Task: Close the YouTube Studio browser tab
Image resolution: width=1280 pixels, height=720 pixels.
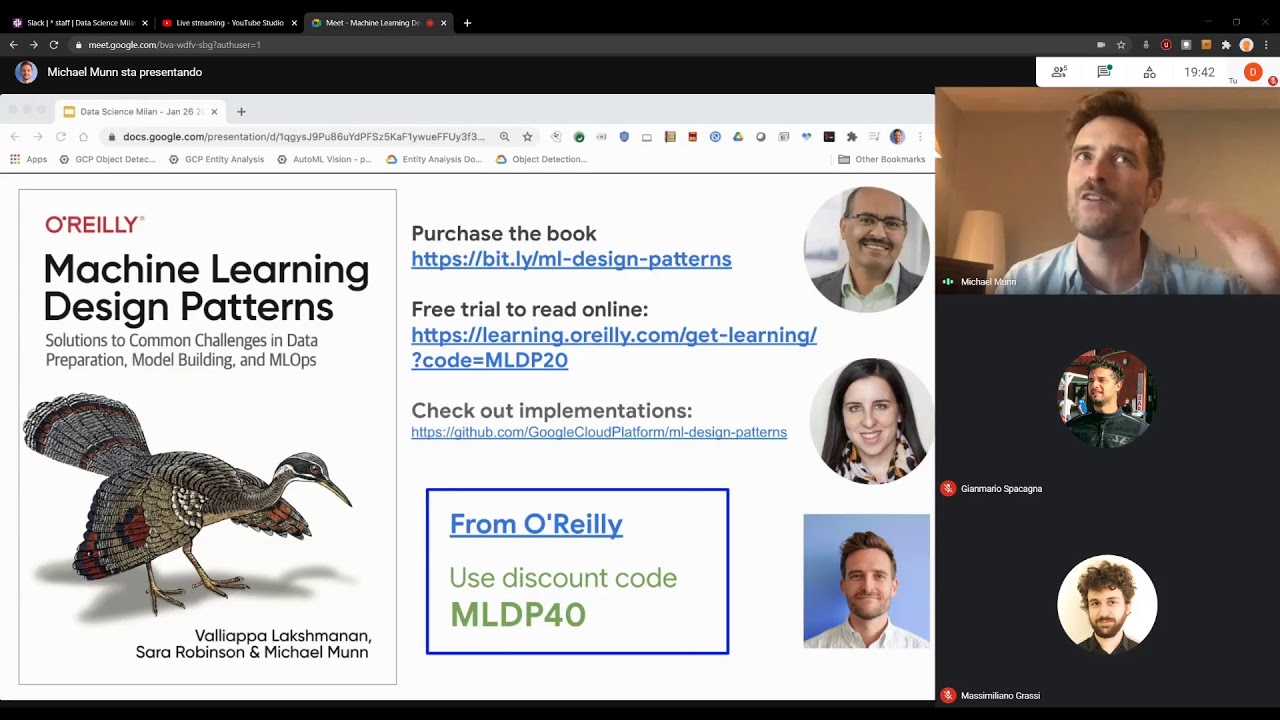Action: click(294, 22)
